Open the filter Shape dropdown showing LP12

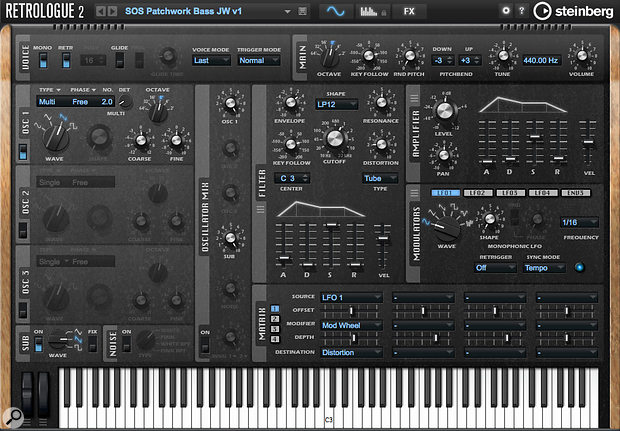[337, 104]
